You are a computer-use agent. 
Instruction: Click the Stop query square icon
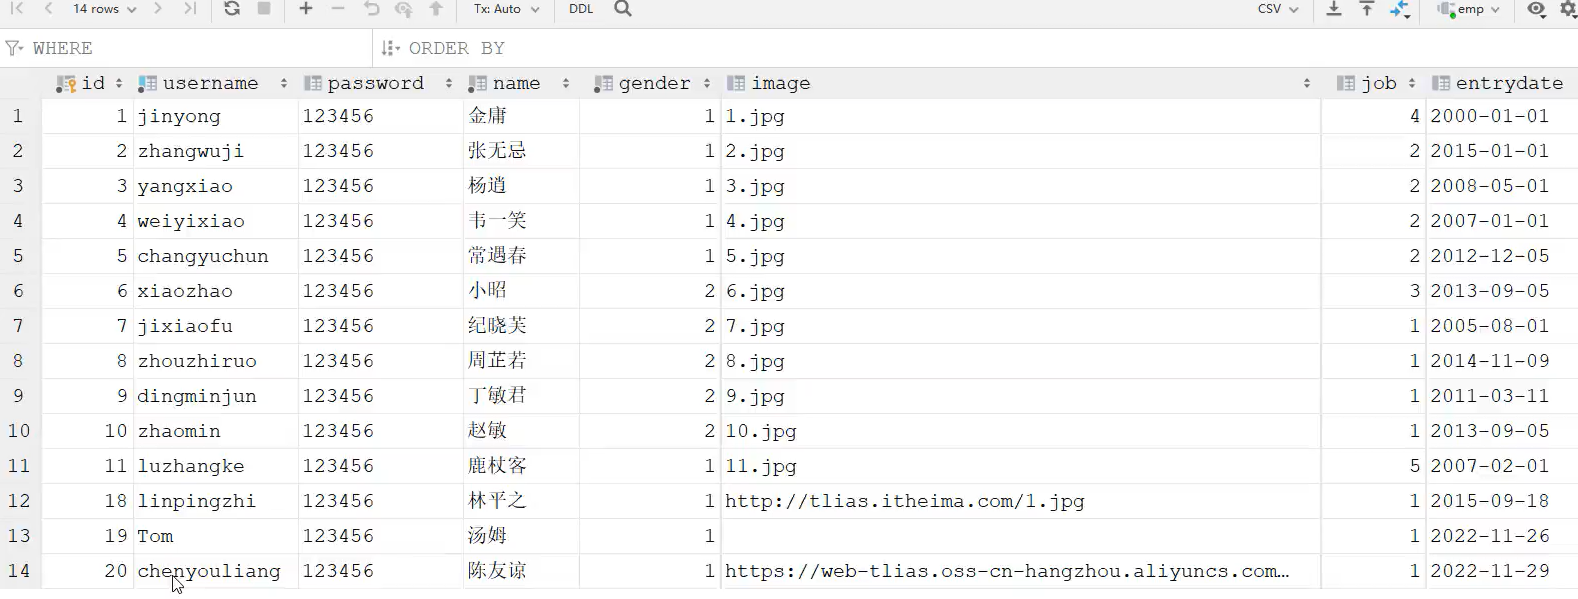pos(264,9)
